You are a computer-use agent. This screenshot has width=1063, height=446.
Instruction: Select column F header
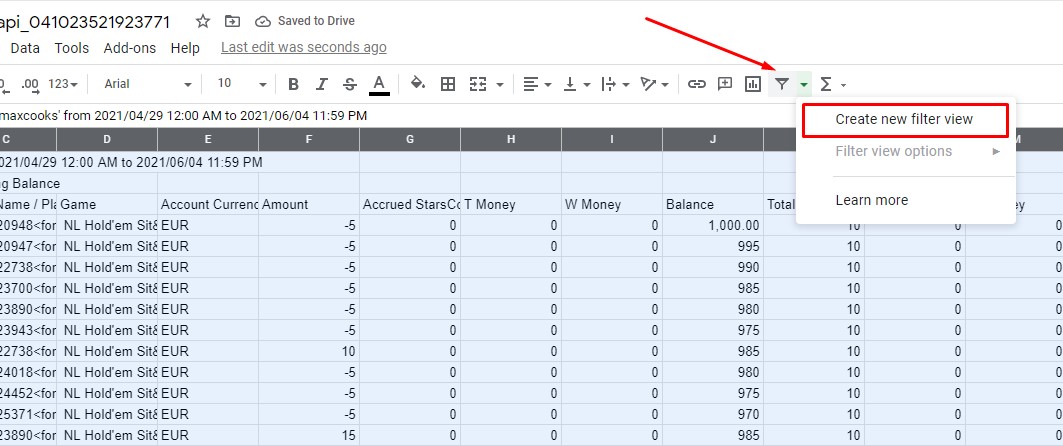pyautogui.click(x=309, y=140)
